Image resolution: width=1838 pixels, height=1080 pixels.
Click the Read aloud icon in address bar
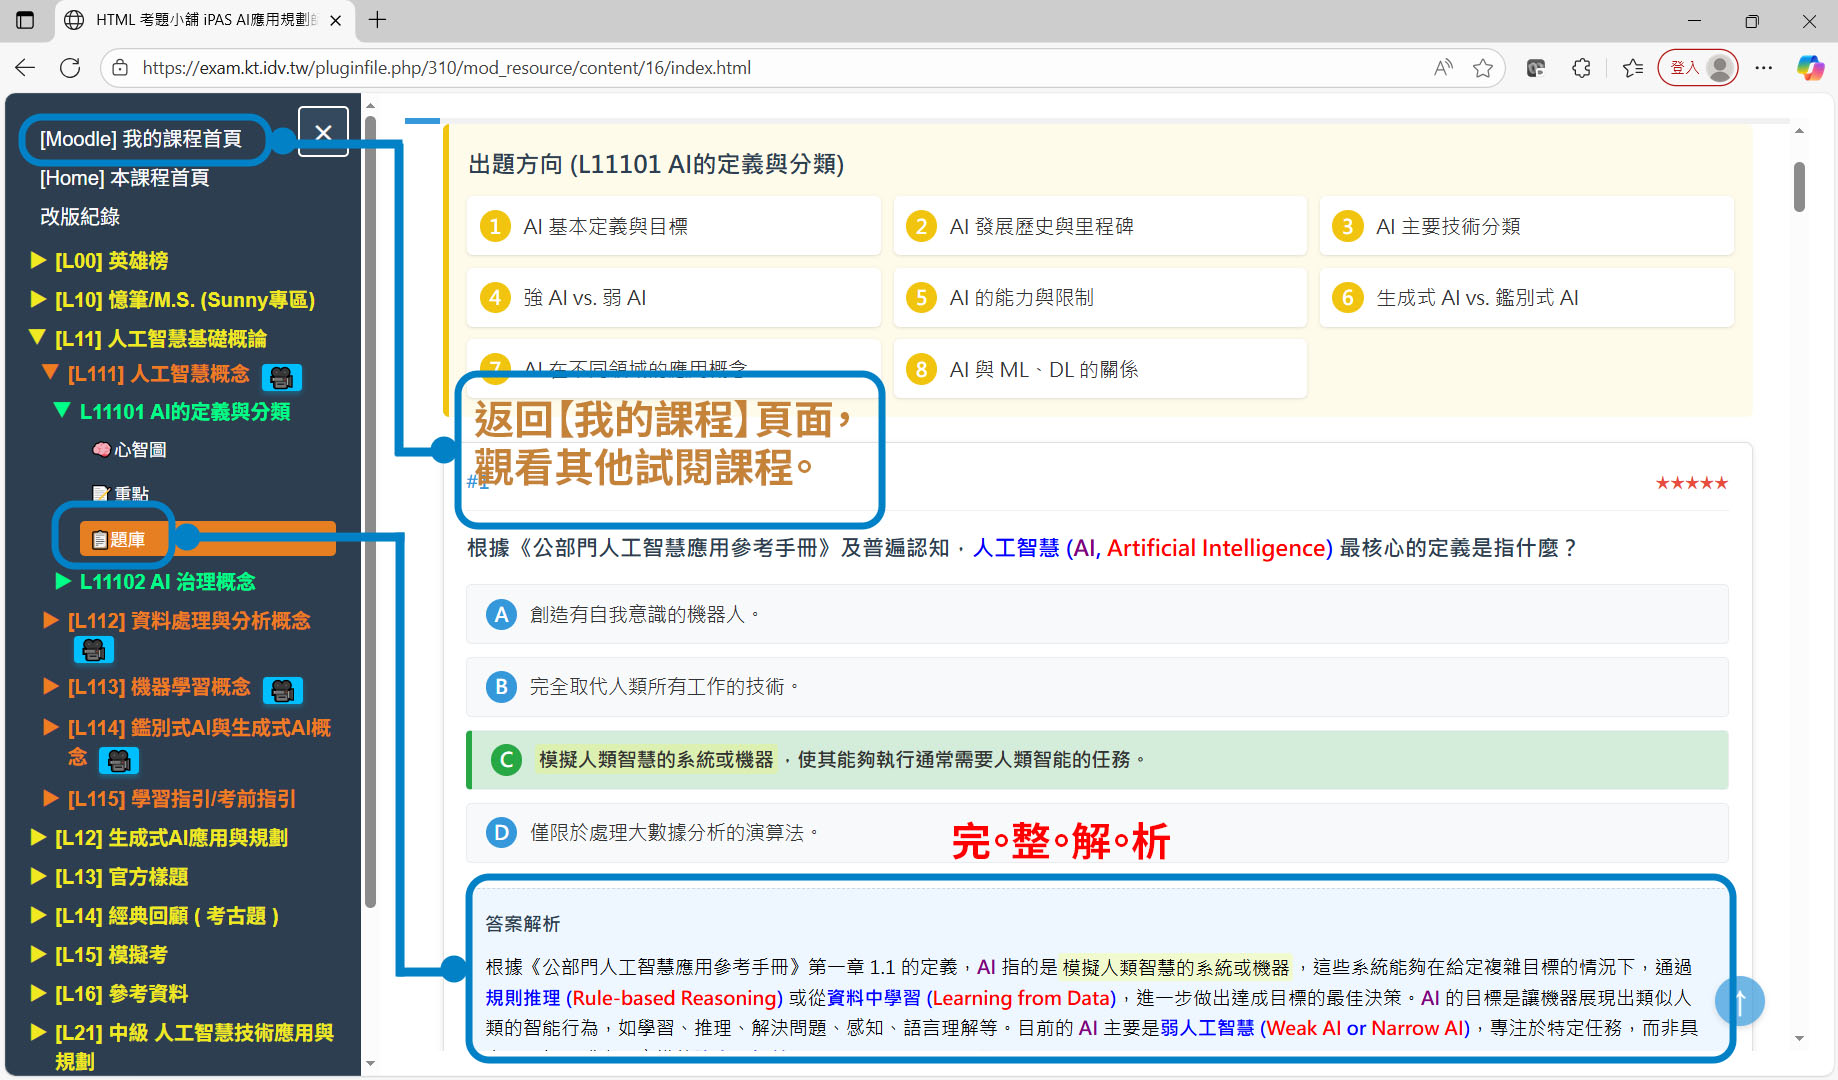(1442, 68)
